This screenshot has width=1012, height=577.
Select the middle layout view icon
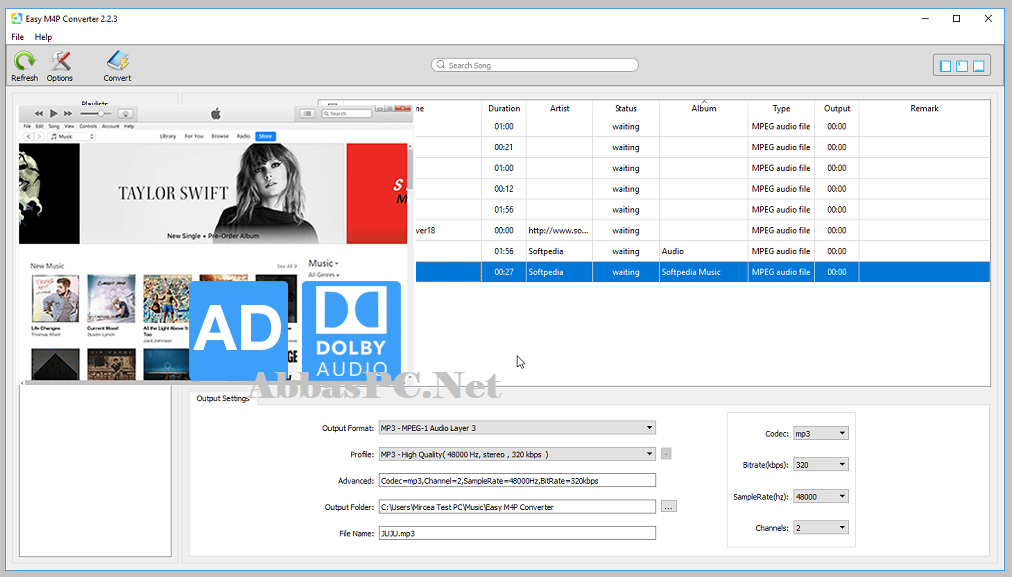pos(962,66)
